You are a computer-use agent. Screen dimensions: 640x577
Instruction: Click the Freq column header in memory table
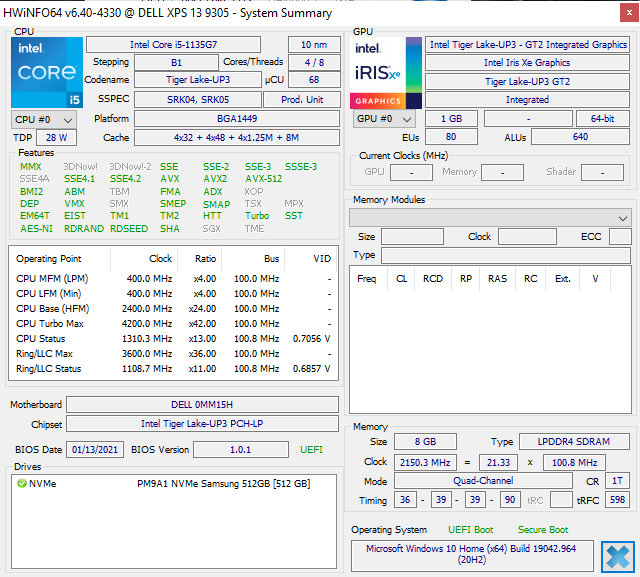coord(367,279)
